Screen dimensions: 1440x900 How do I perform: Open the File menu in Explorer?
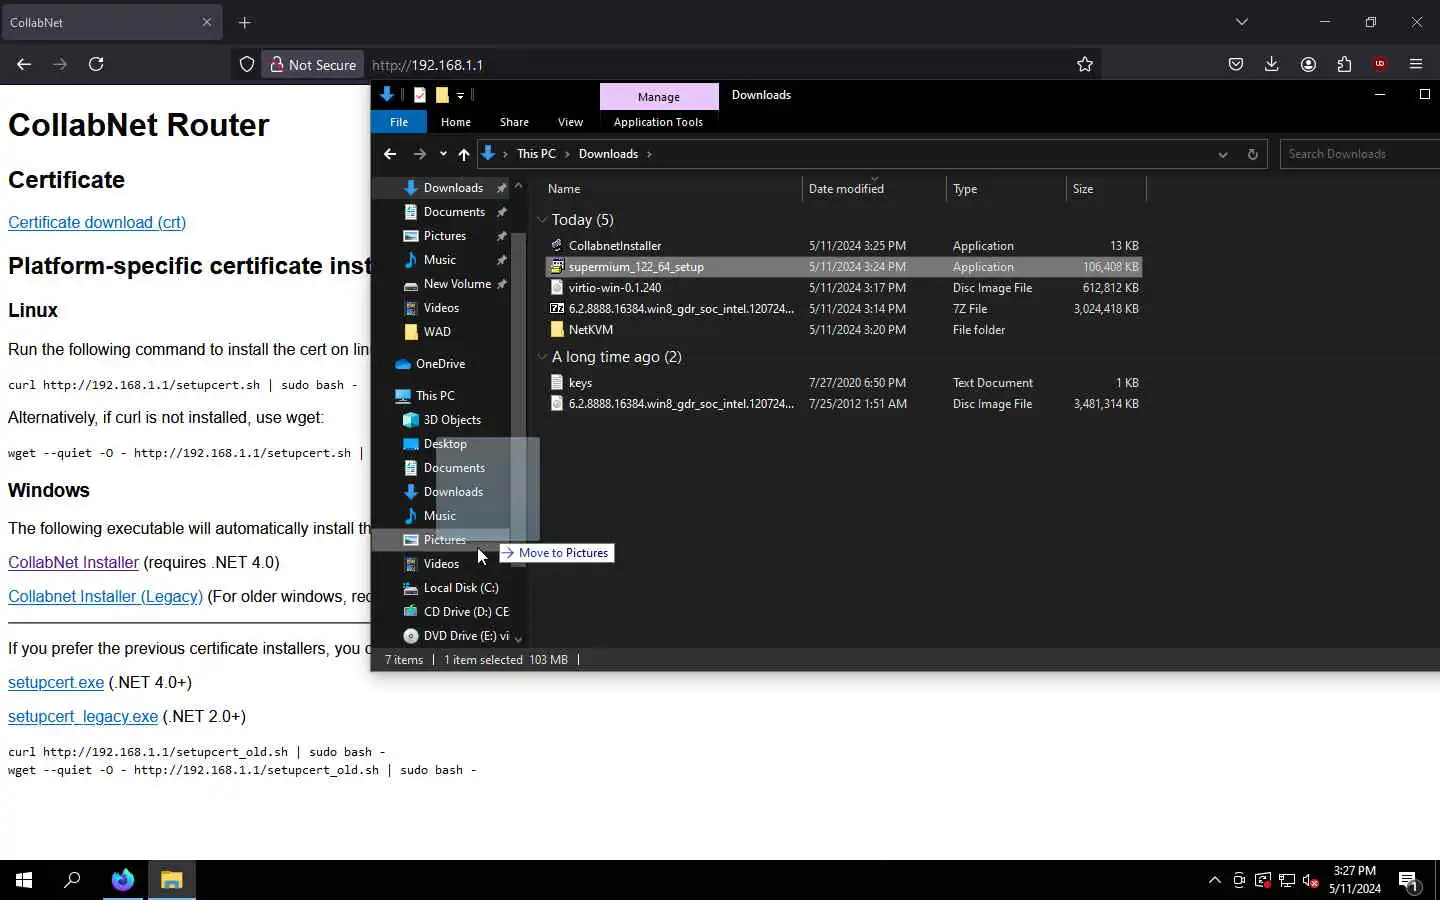[399, 122]
